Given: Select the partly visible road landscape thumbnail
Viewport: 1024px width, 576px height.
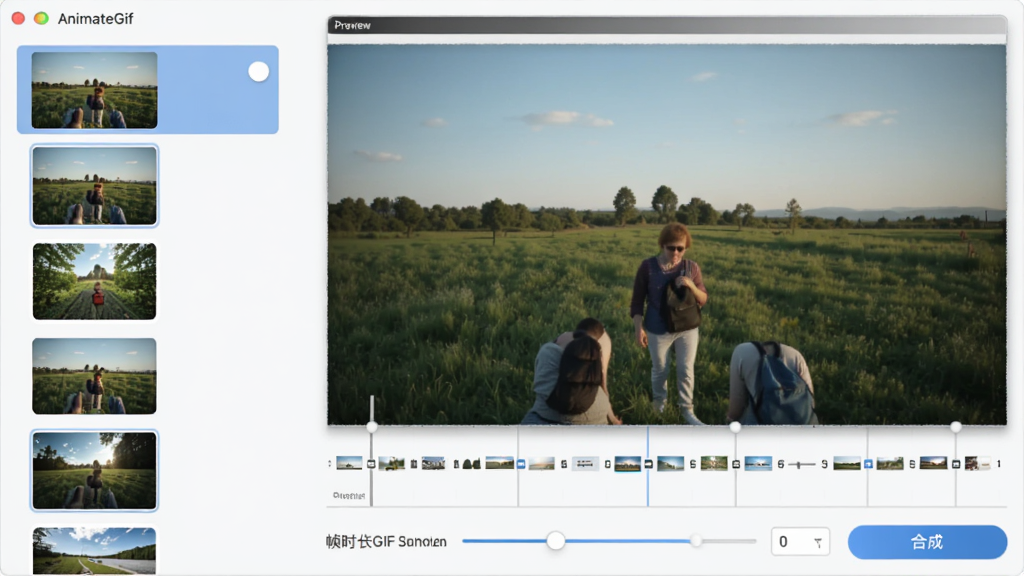Looking at the screenshot, I should pos(95,551).
